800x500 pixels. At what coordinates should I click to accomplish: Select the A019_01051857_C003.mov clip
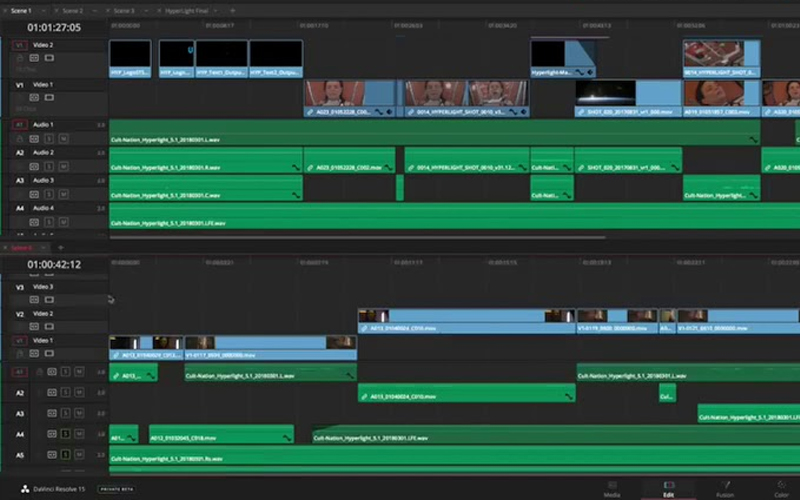tap(721, 98)
